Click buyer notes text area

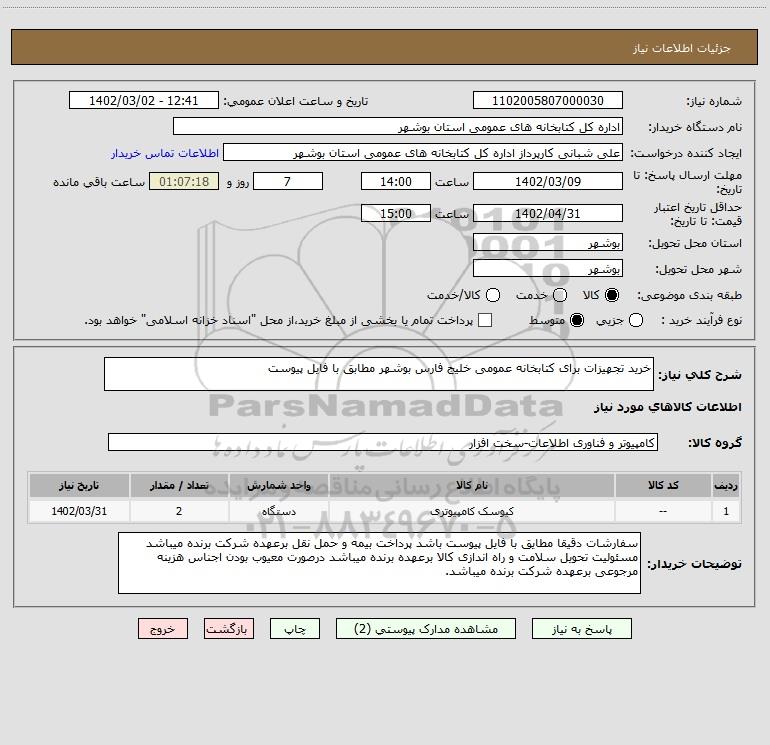[379, 563]
